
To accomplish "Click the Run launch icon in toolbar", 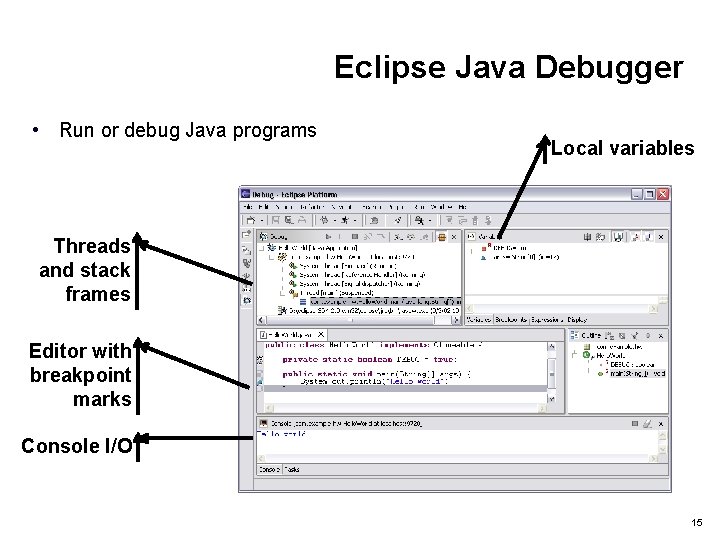I will click(345, 220).
